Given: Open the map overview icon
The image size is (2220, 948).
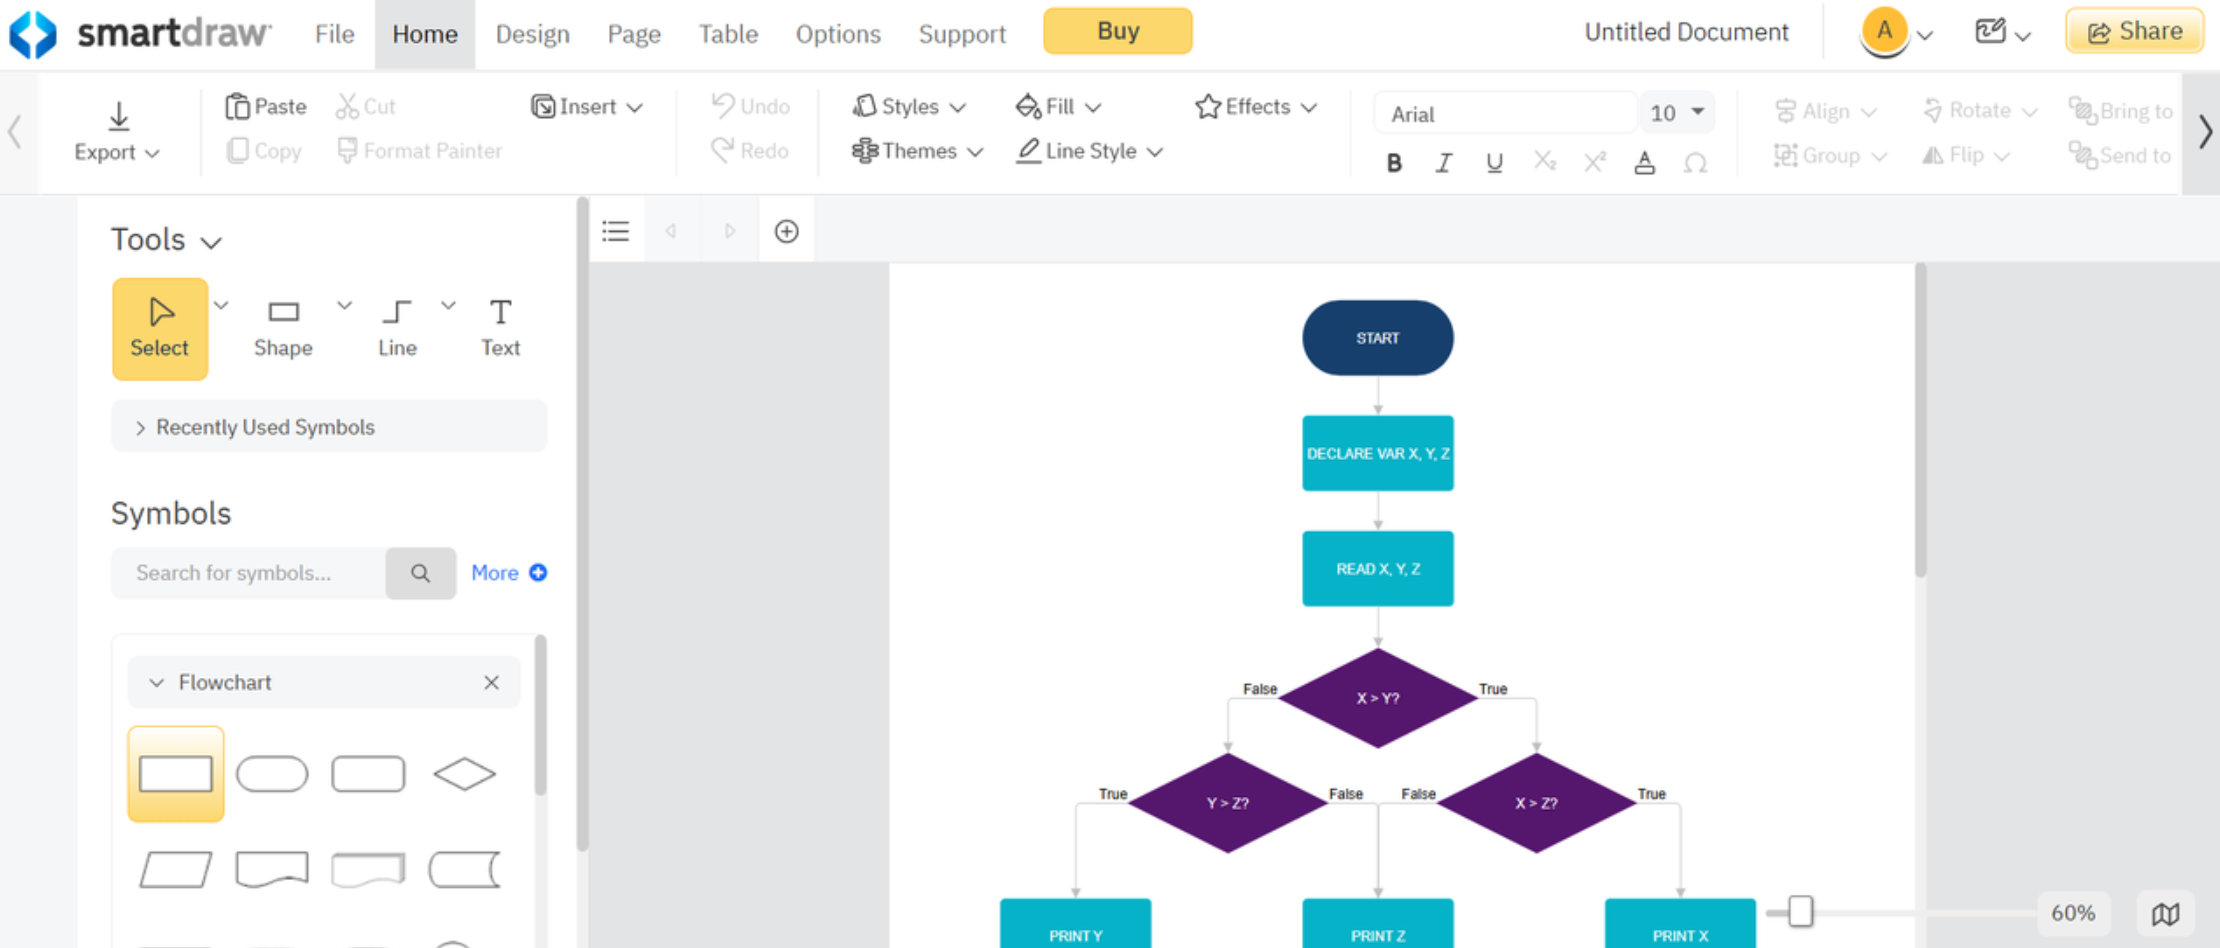Looking at the screenshot, I should (x=2165, y=913).
